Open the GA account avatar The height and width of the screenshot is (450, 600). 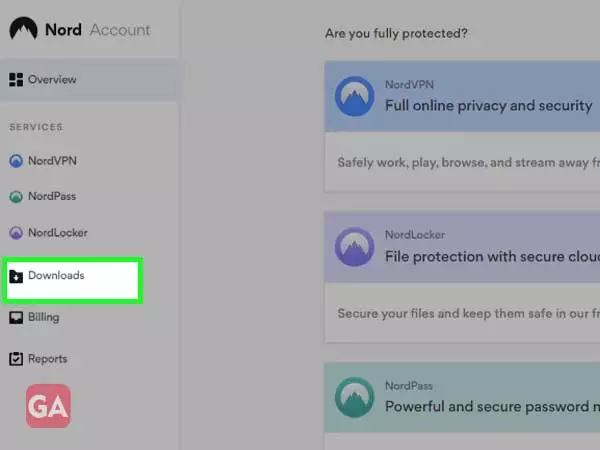48,406
